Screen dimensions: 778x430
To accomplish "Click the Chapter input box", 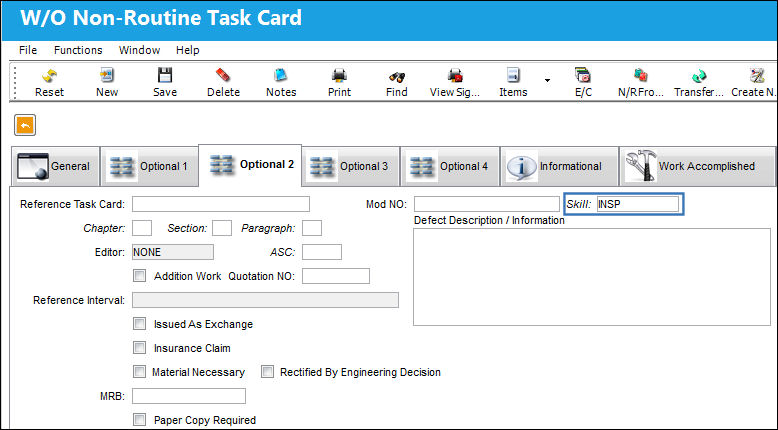I will coord(142,228).
